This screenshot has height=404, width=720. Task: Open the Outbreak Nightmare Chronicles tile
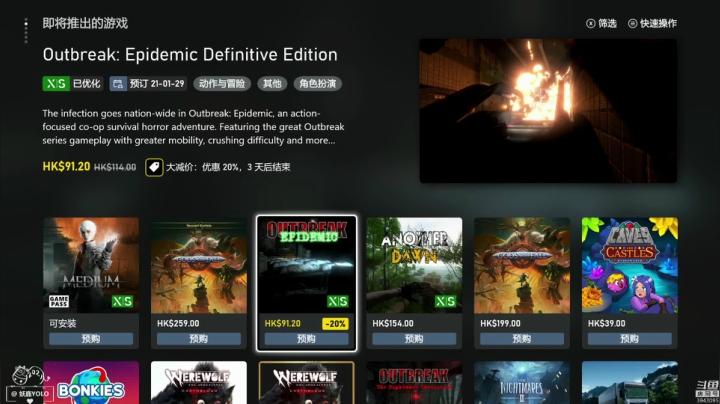[414, 382]
